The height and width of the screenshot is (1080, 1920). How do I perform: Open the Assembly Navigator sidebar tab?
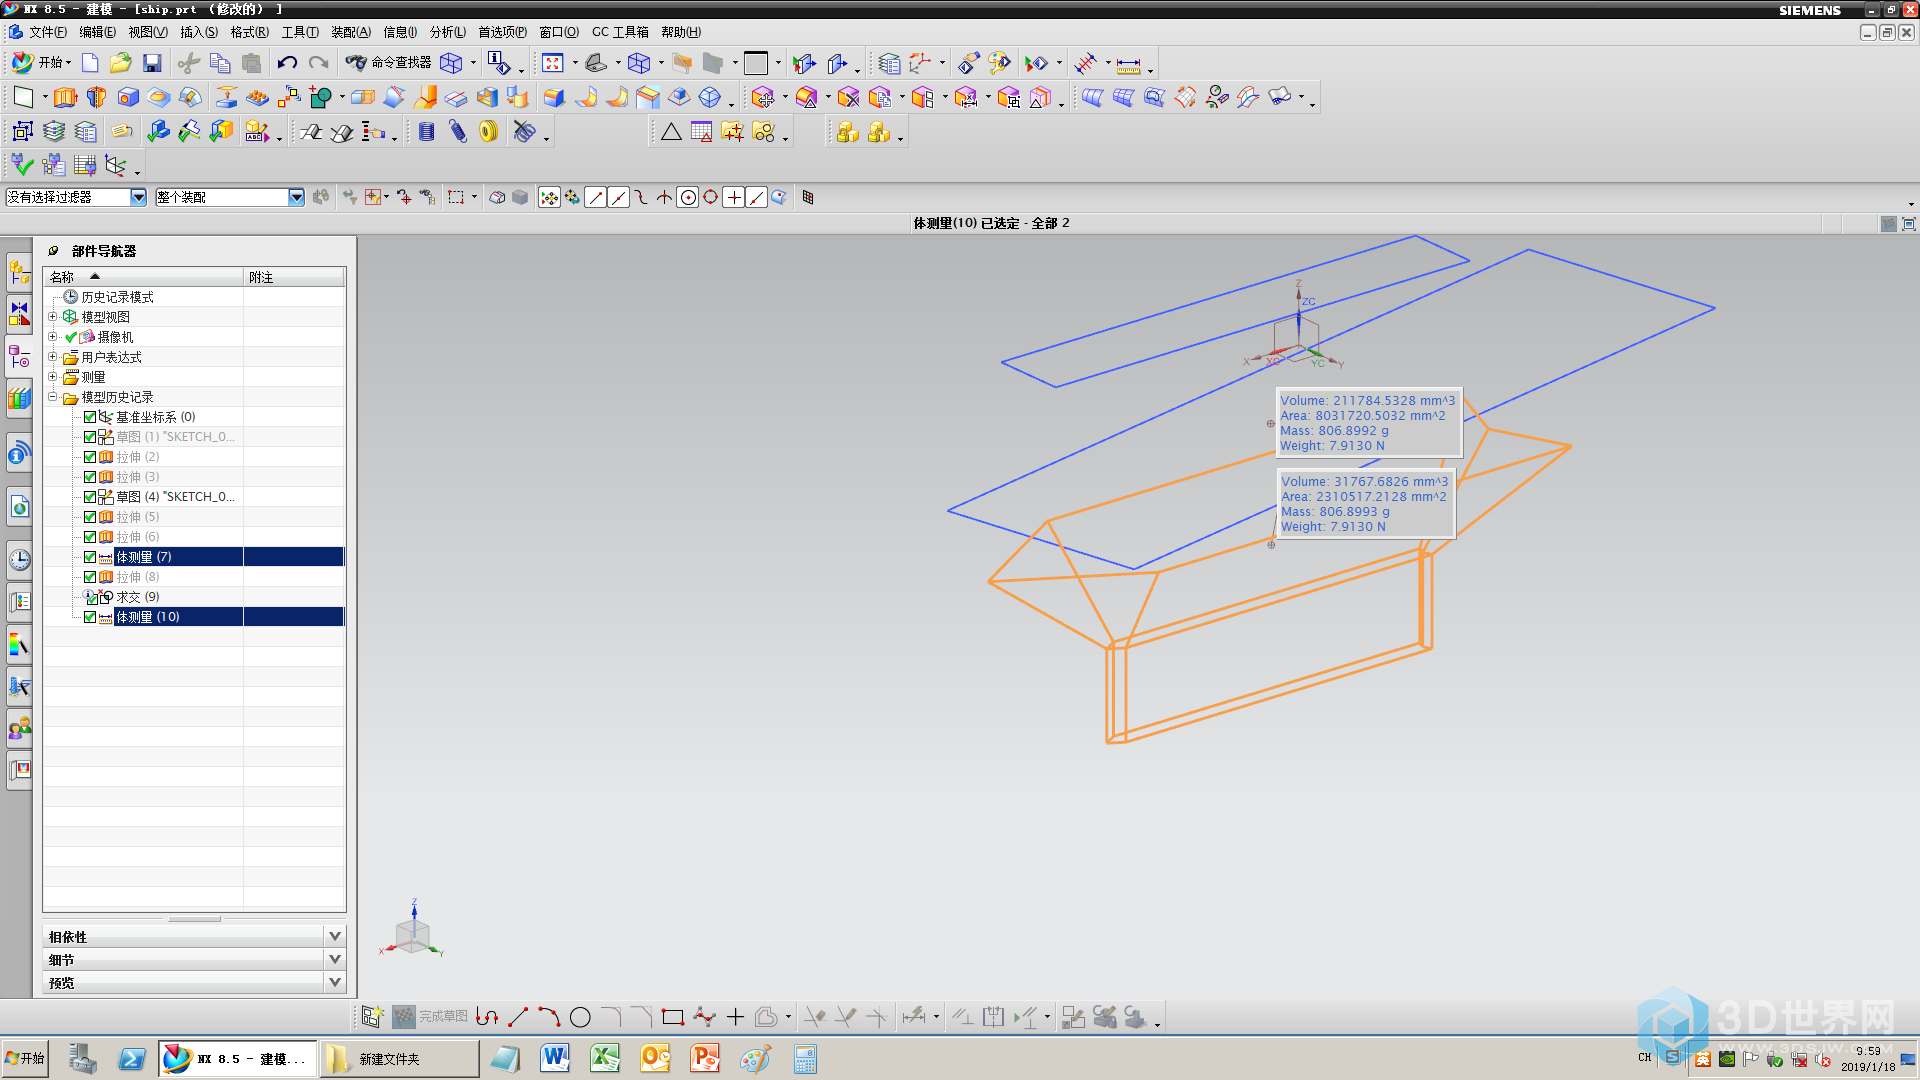(19, 271)
